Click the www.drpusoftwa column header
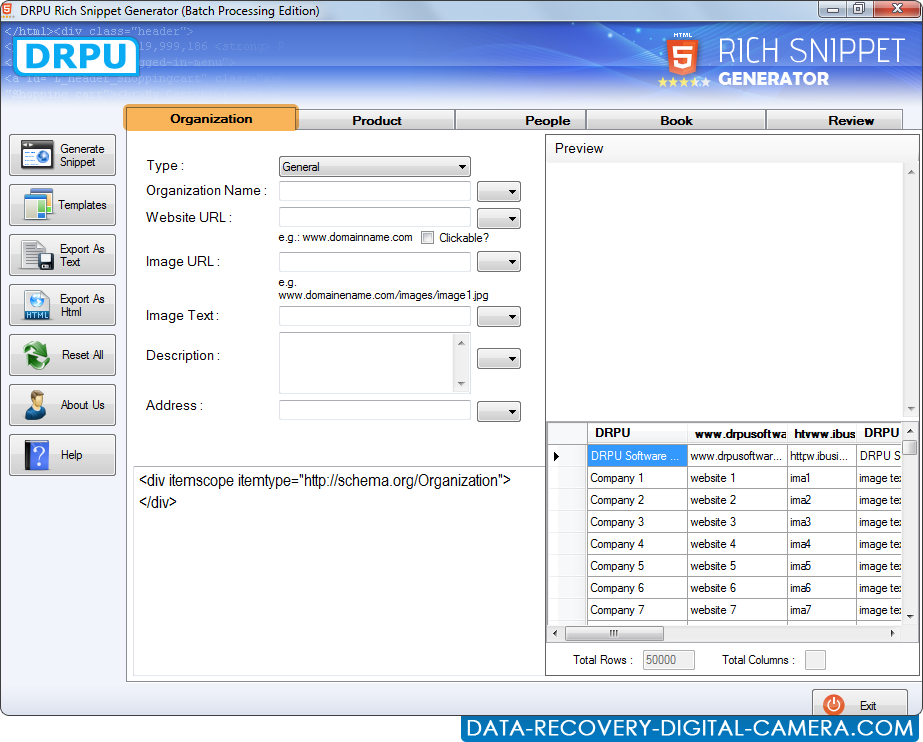The width and height of the screenshot is (923, 742). click(737, 433)
